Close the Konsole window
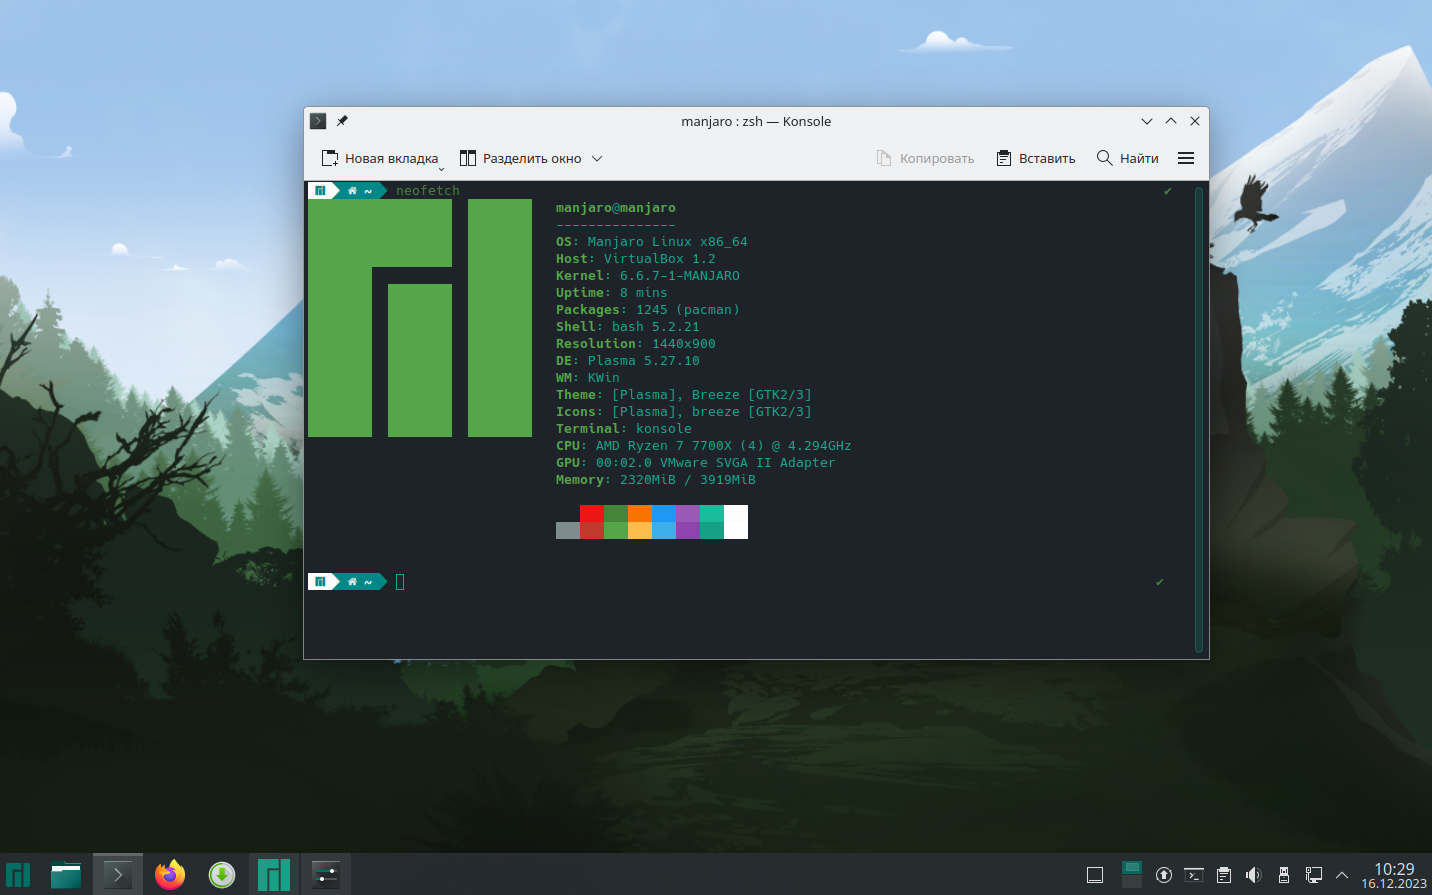 (1195, 121)
